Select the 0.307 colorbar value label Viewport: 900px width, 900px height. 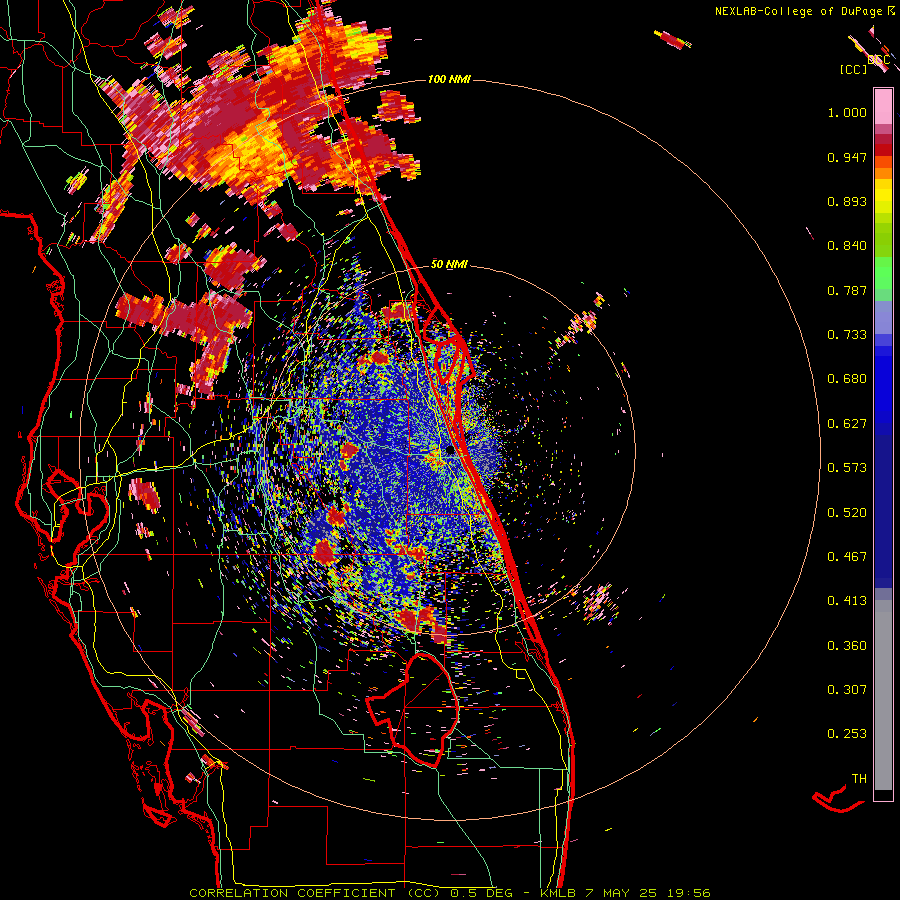tap(847, 690)
